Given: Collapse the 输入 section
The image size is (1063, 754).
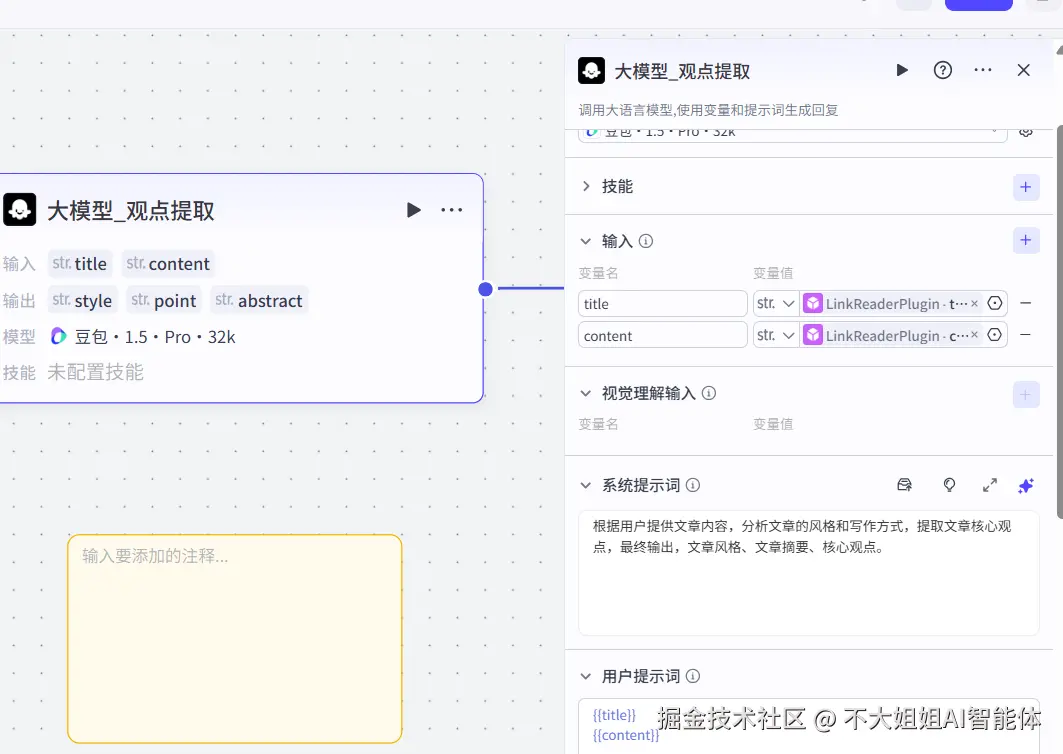Looking at the screenshot, I should [585, 240].
